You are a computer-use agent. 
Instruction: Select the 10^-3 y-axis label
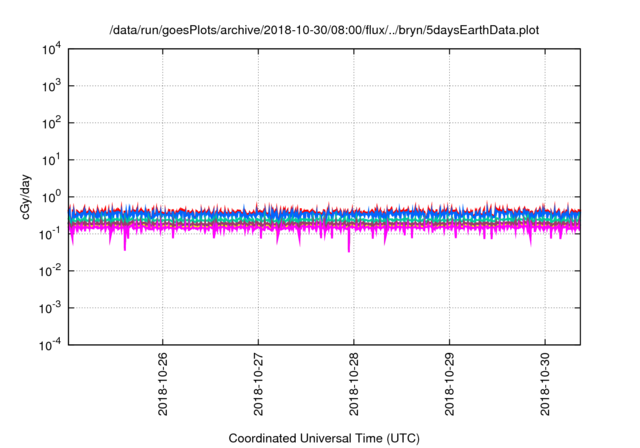click(51, 308)
